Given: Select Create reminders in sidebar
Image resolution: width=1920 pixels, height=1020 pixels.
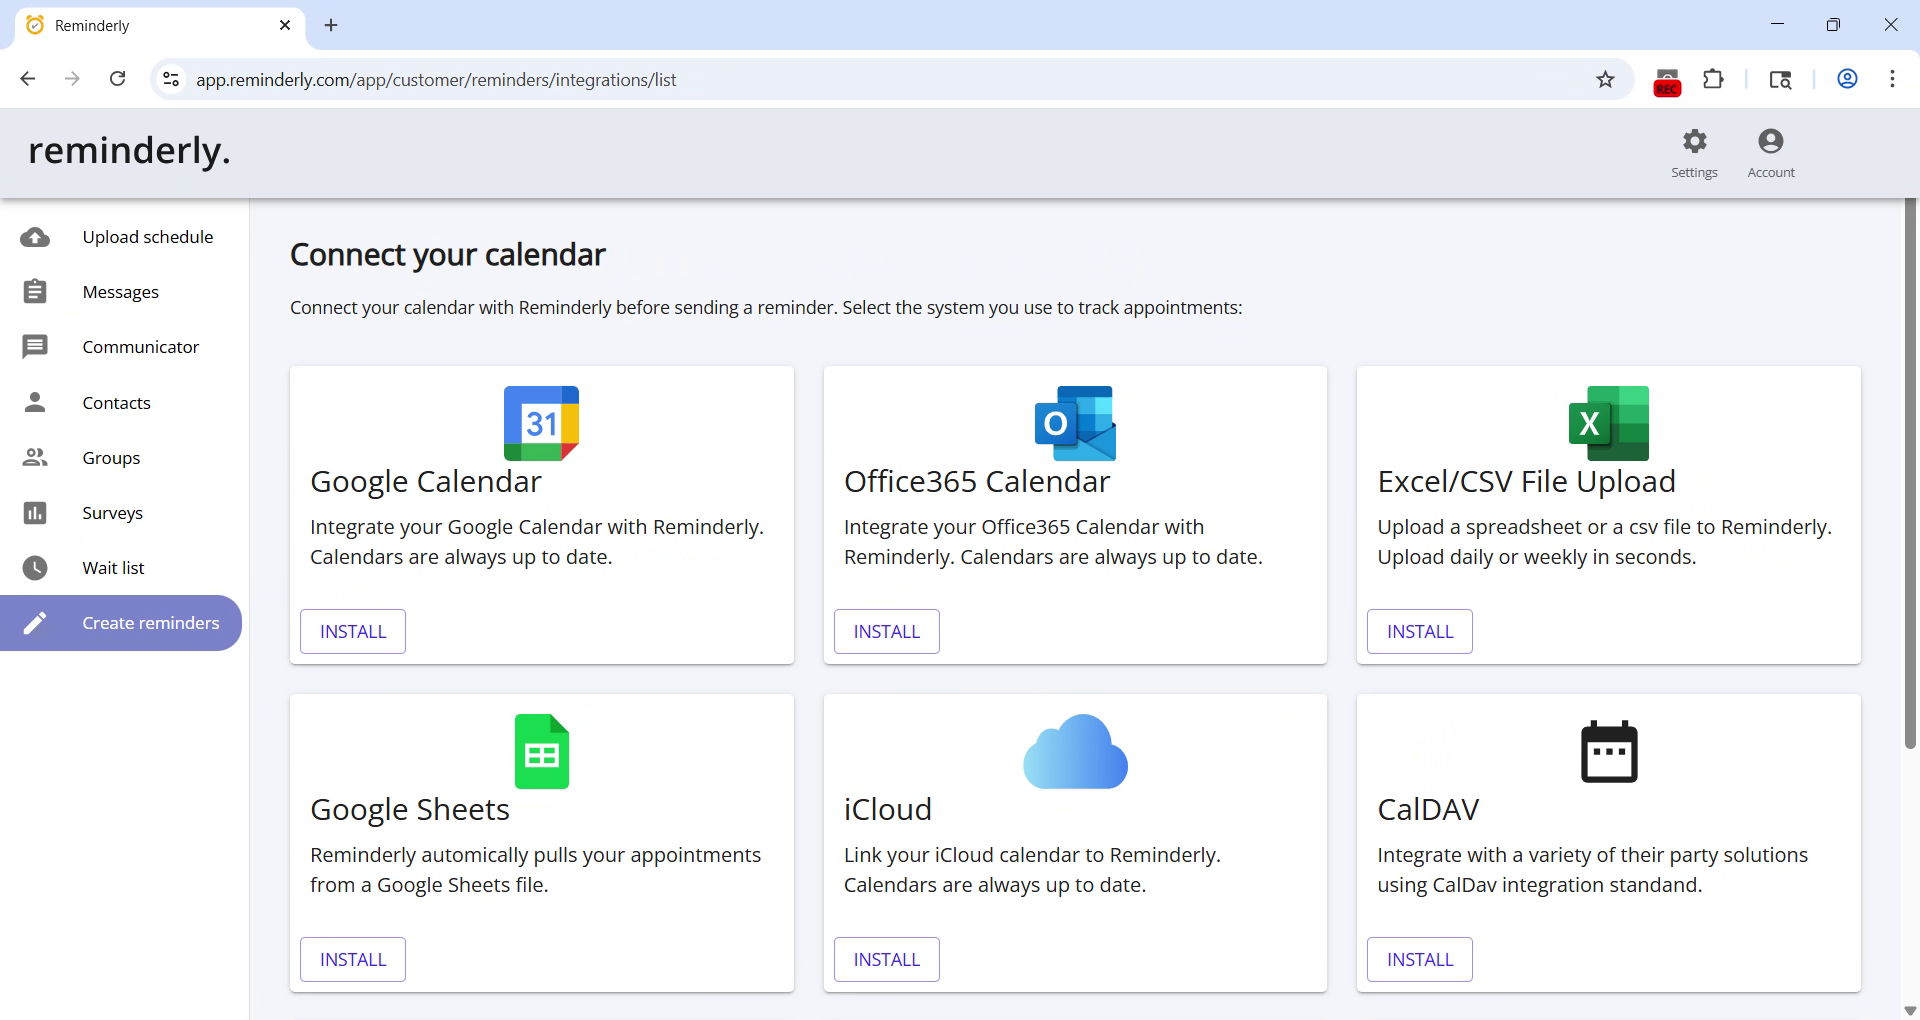Looking at the screenshot, I should coord(121,623).
